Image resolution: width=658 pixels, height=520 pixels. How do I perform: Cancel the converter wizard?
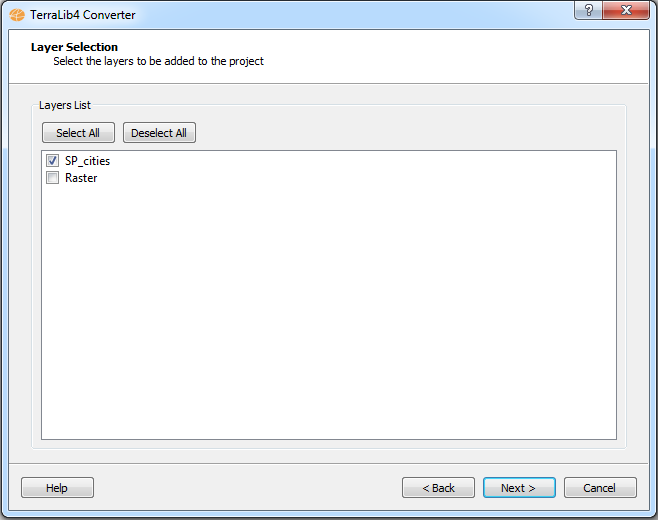pos(600,488)
